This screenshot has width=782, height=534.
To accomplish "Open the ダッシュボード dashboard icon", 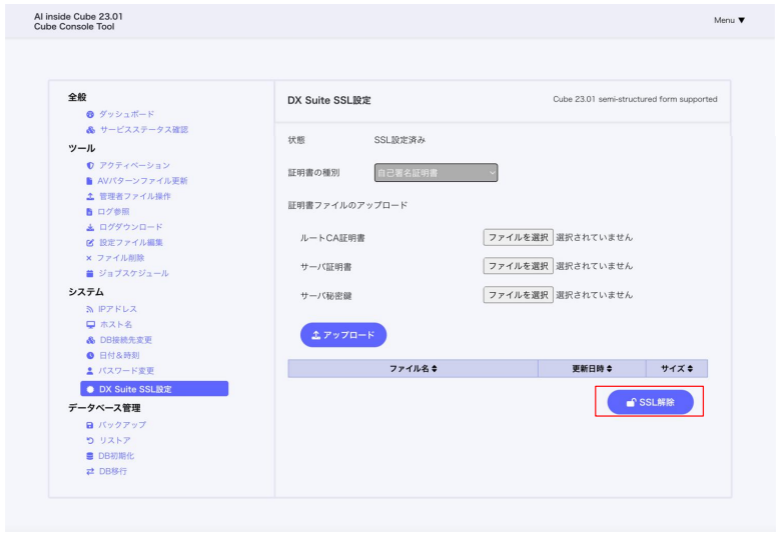I will point(90,115).
